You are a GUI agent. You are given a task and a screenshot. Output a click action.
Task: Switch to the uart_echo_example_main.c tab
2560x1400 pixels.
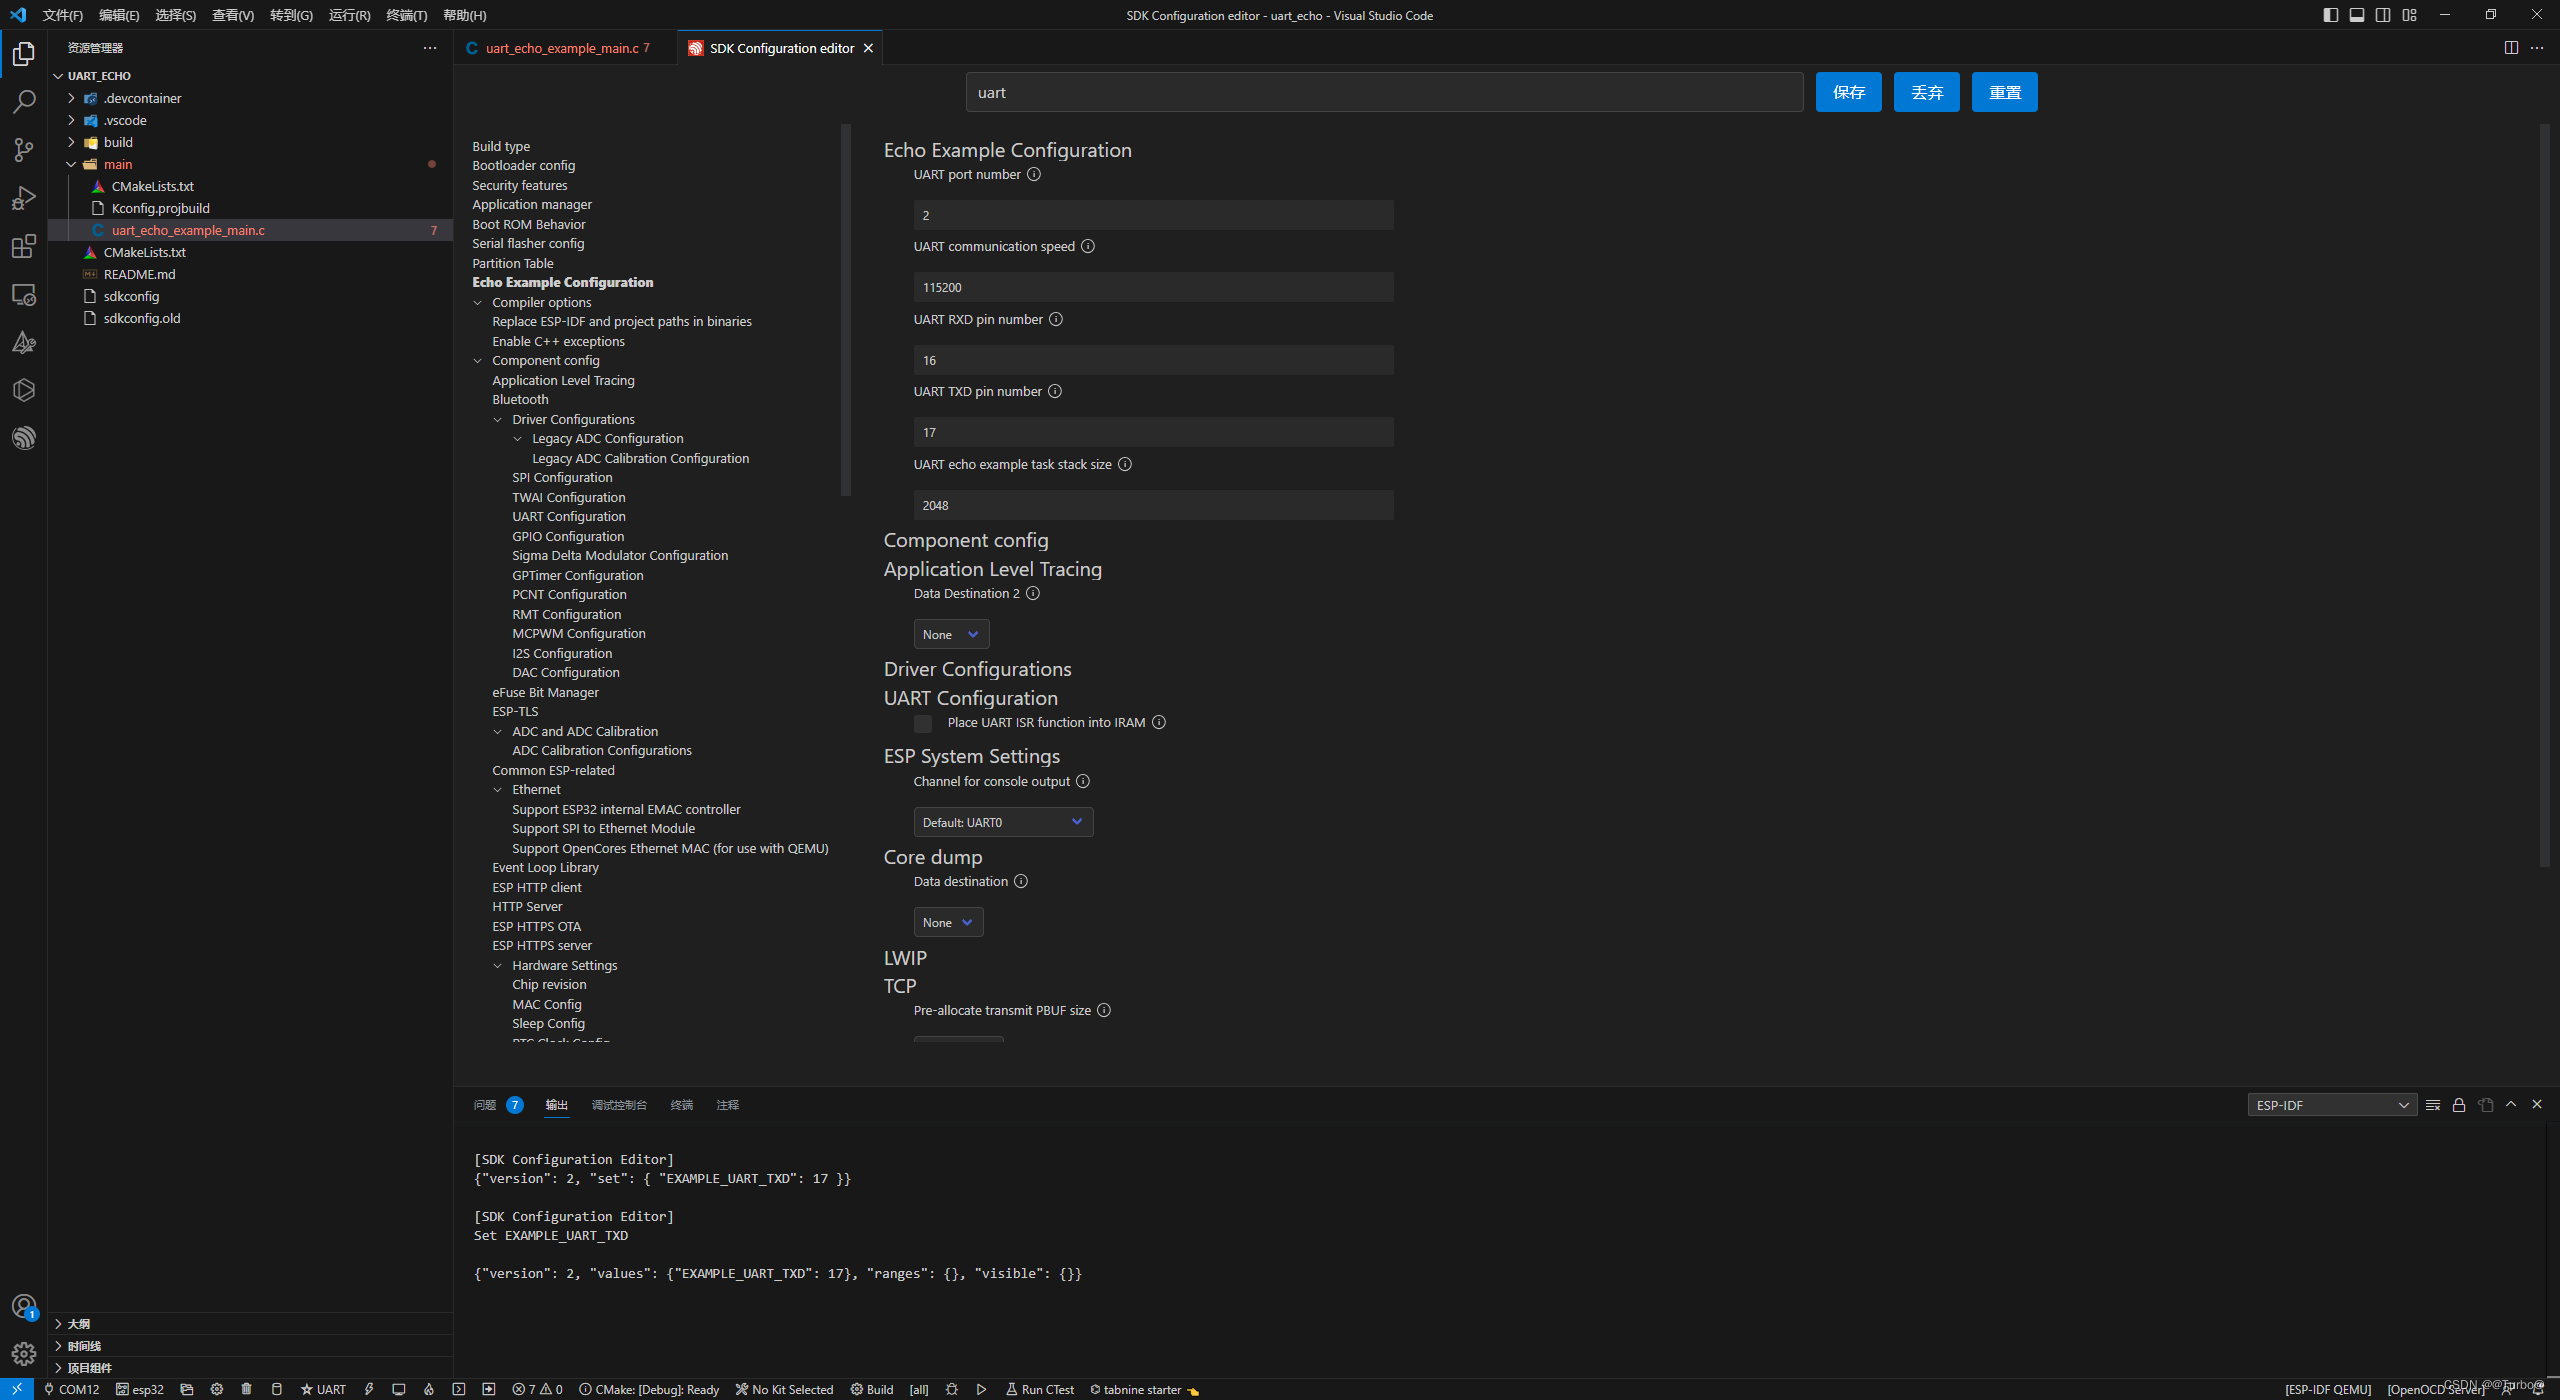pos(566,48)
